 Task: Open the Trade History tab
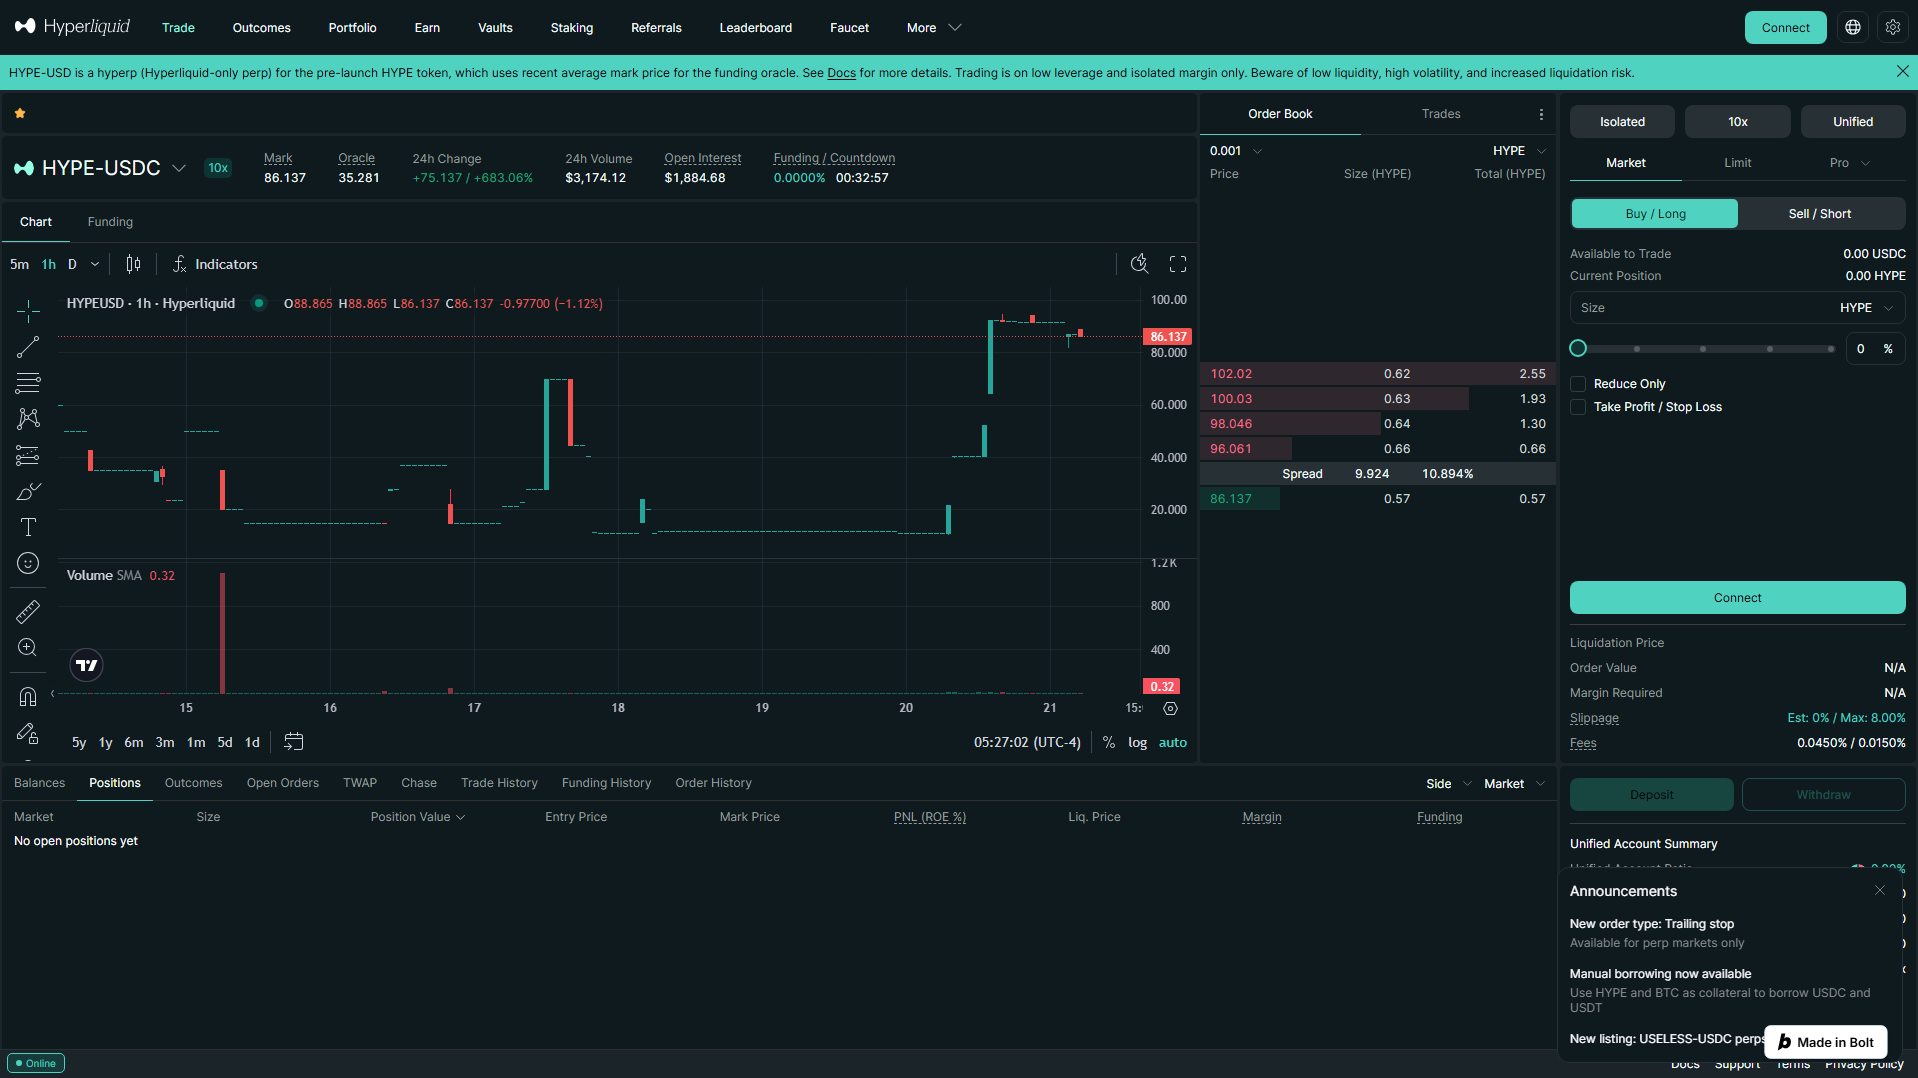click(x=499, y=783)
